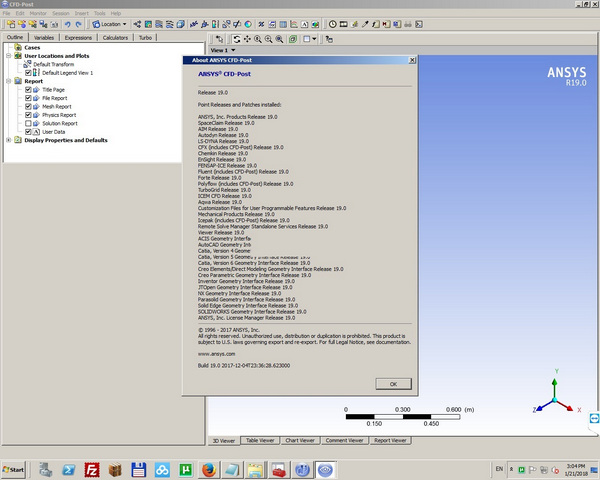Click the Windows Start button
600x480 pixels.
click(x=15, y=468)
